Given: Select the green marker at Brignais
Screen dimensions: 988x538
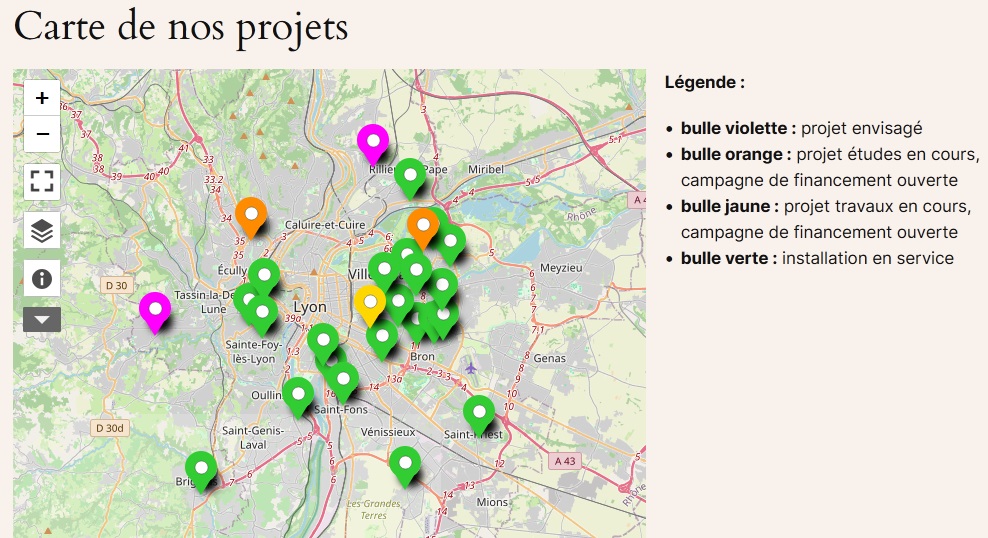Looking at the screenshot, I should [202, 468].
